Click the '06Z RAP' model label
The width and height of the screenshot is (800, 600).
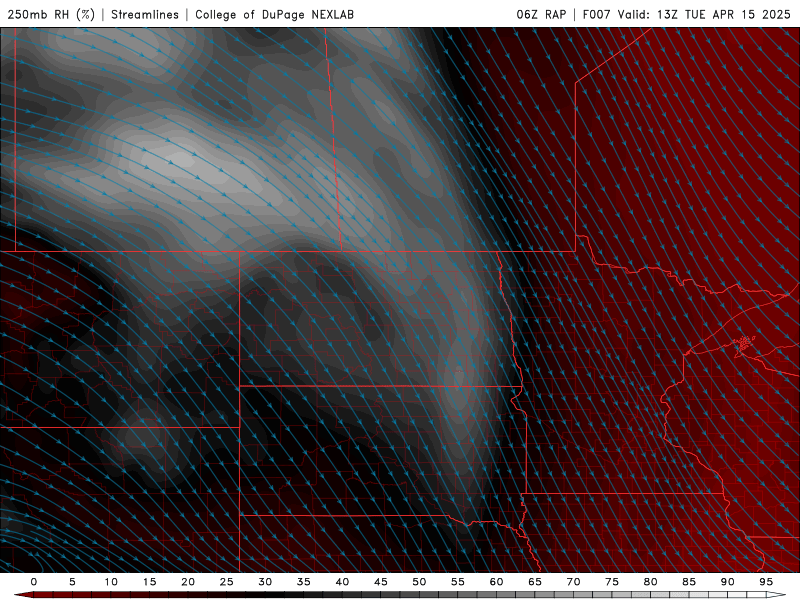[541, 14]
